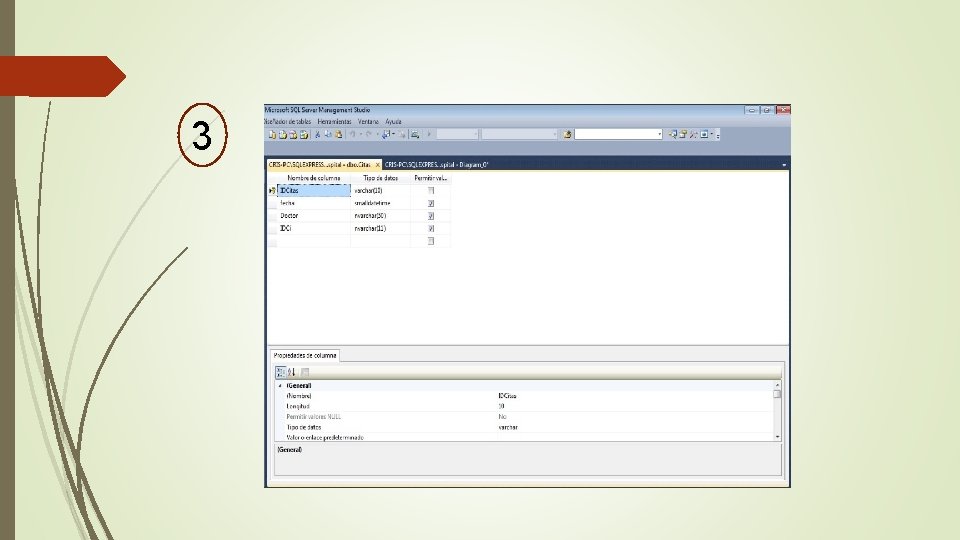Open the toolbar search combo box dropdown
Screen dimensions: 960x540
pos(659,135)
